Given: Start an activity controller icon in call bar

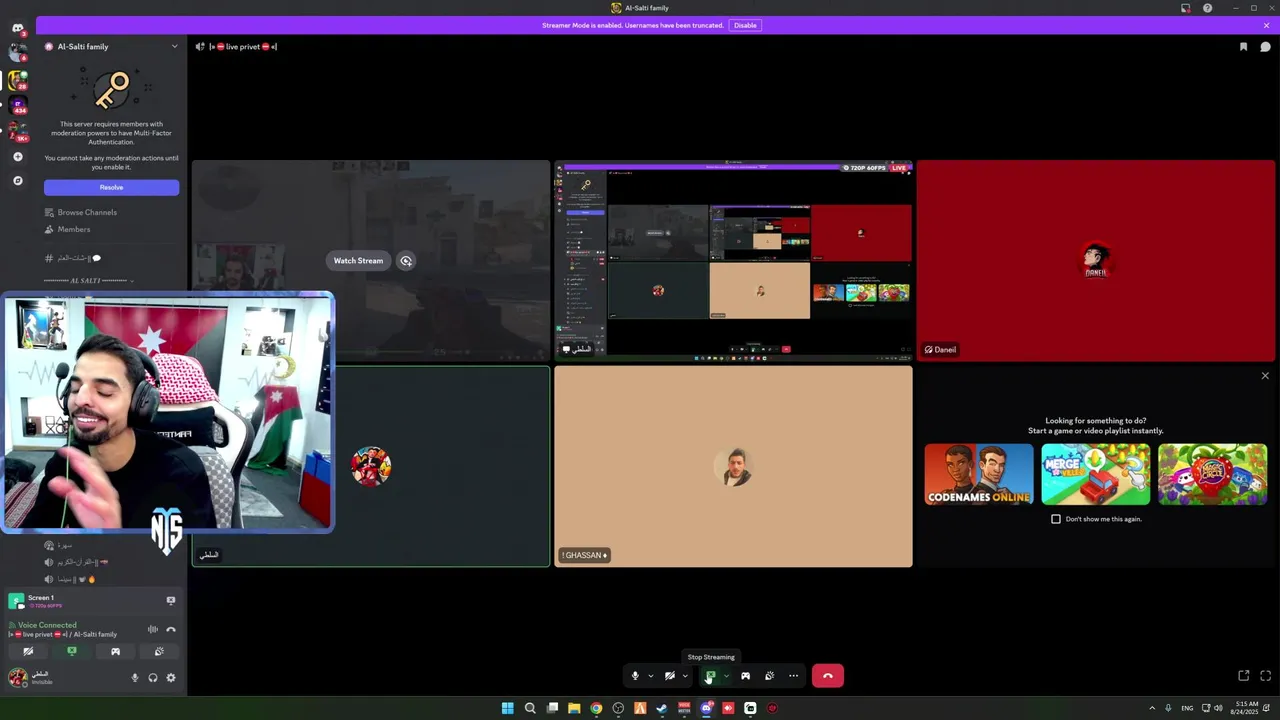Looking at the screenshot, I should (x=745, y=676).
